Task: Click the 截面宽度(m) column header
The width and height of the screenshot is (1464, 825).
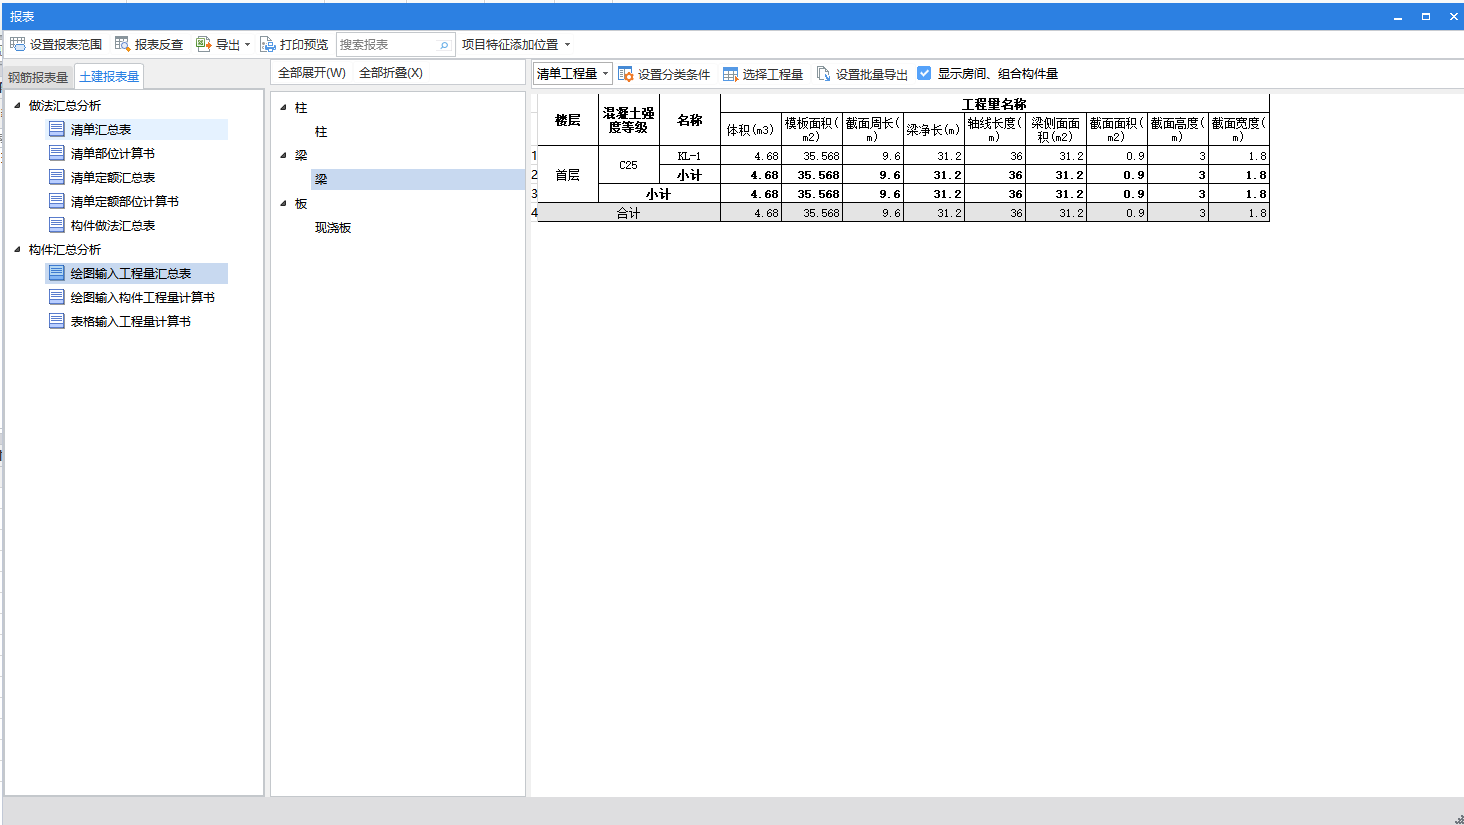Action: (1239, 129)
